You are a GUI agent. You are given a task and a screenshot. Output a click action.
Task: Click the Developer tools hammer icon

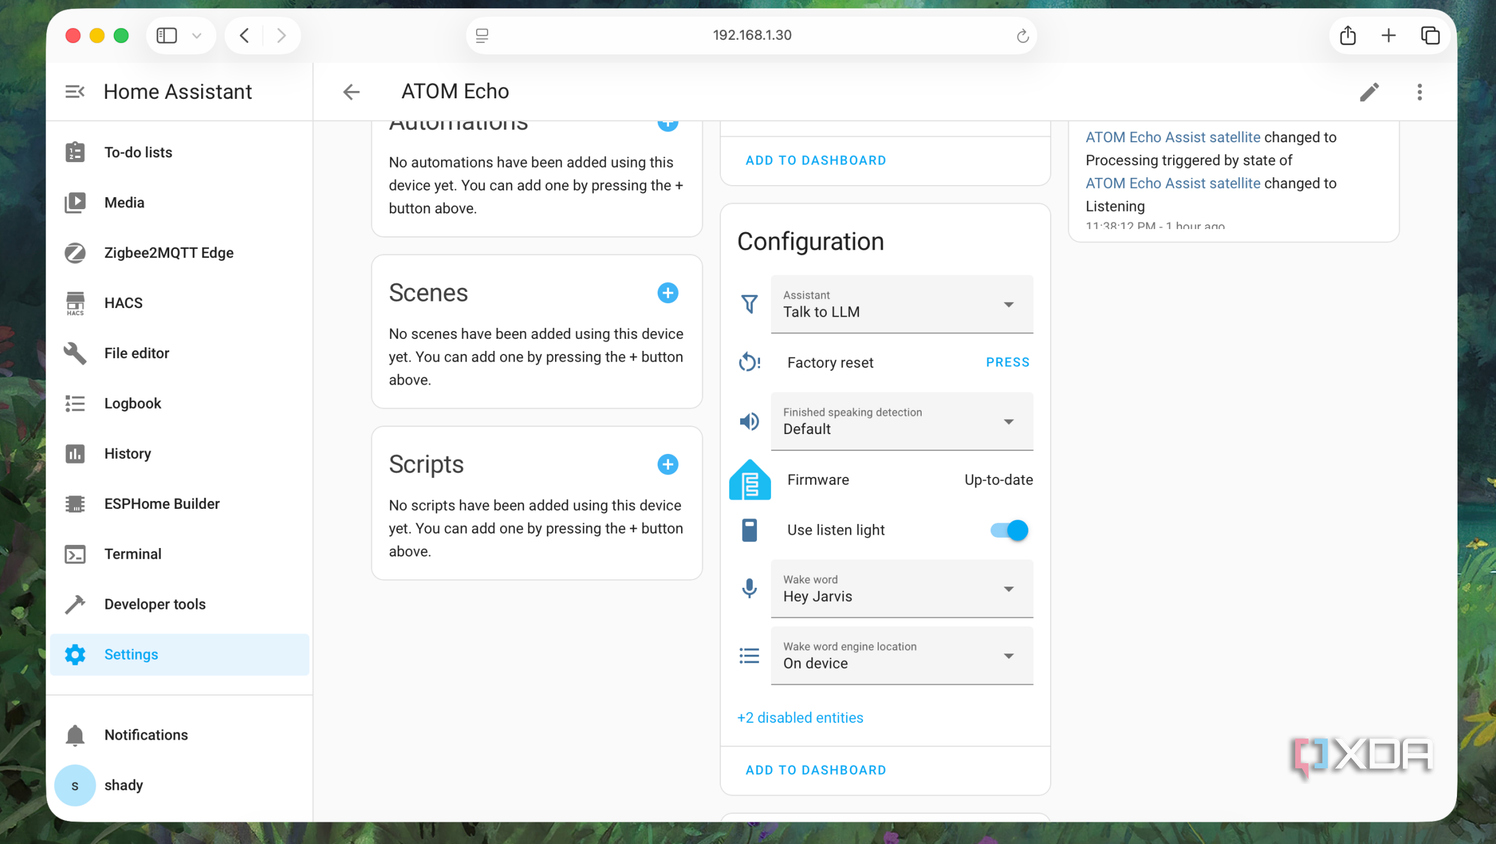(75, 604)
